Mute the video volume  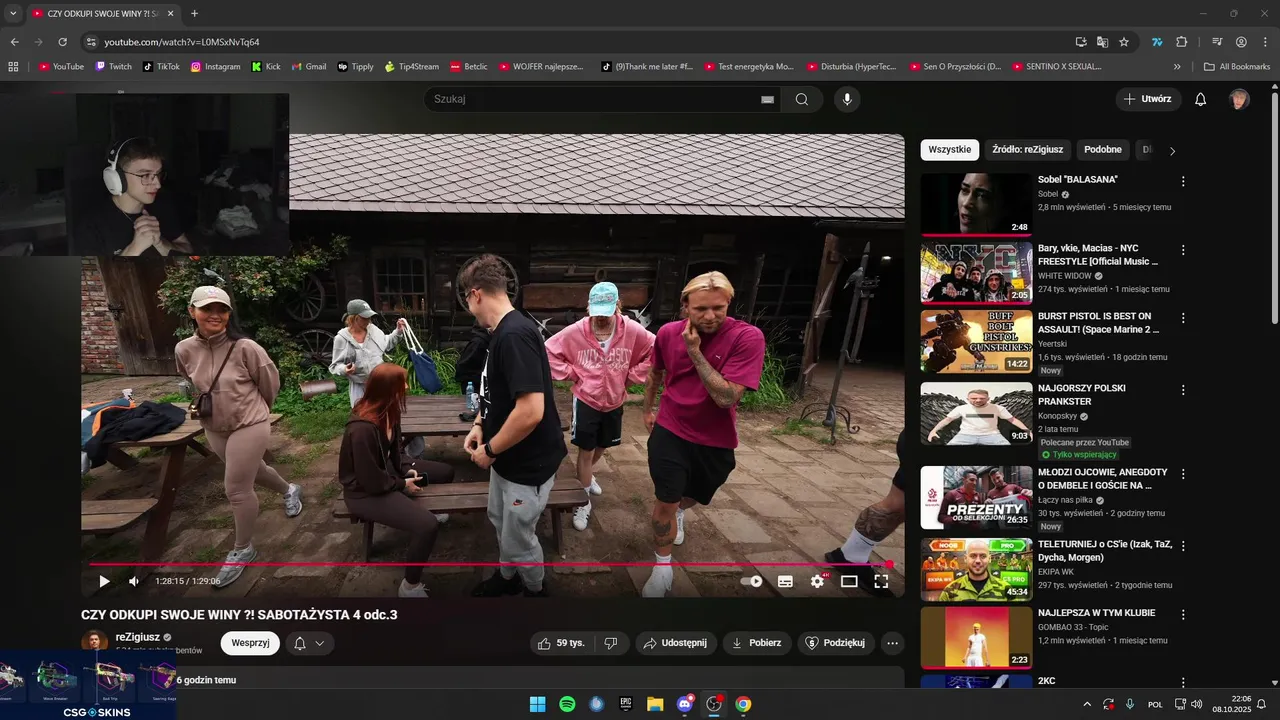134,581
